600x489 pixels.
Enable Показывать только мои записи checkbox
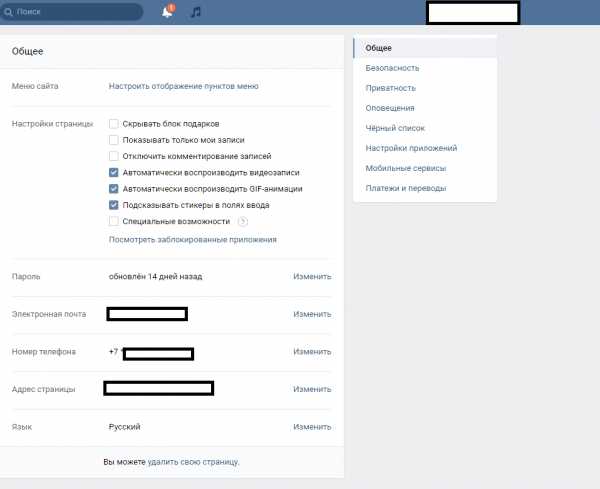pyautogui.click(x=114, y=140)
